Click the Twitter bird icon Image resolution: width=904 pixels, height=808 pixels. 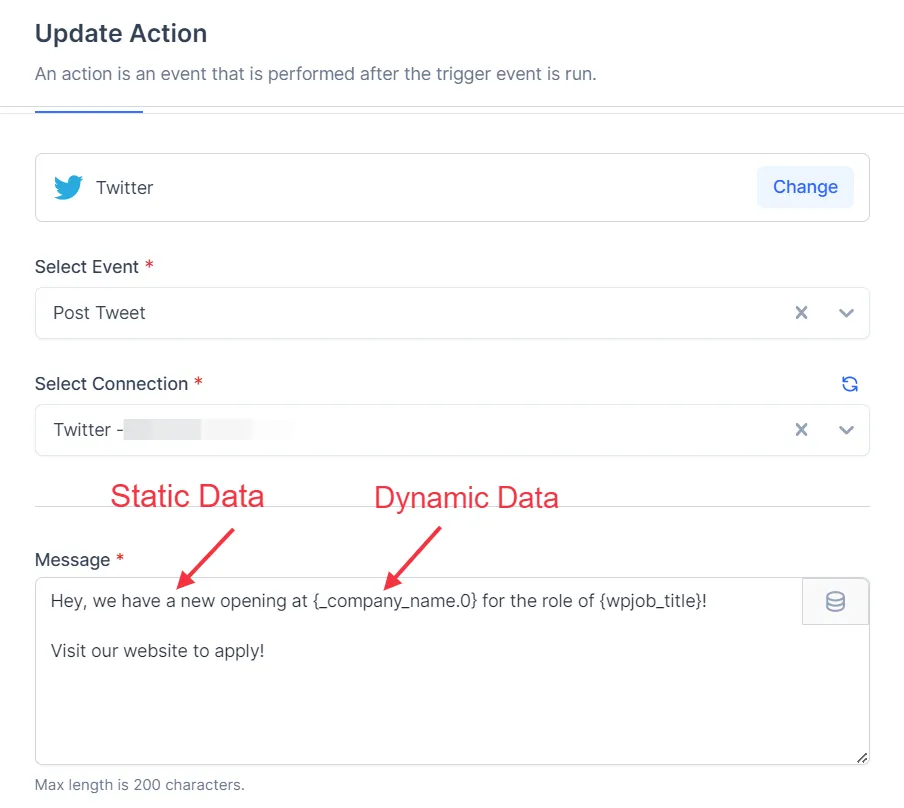click(x=68, y=187)
